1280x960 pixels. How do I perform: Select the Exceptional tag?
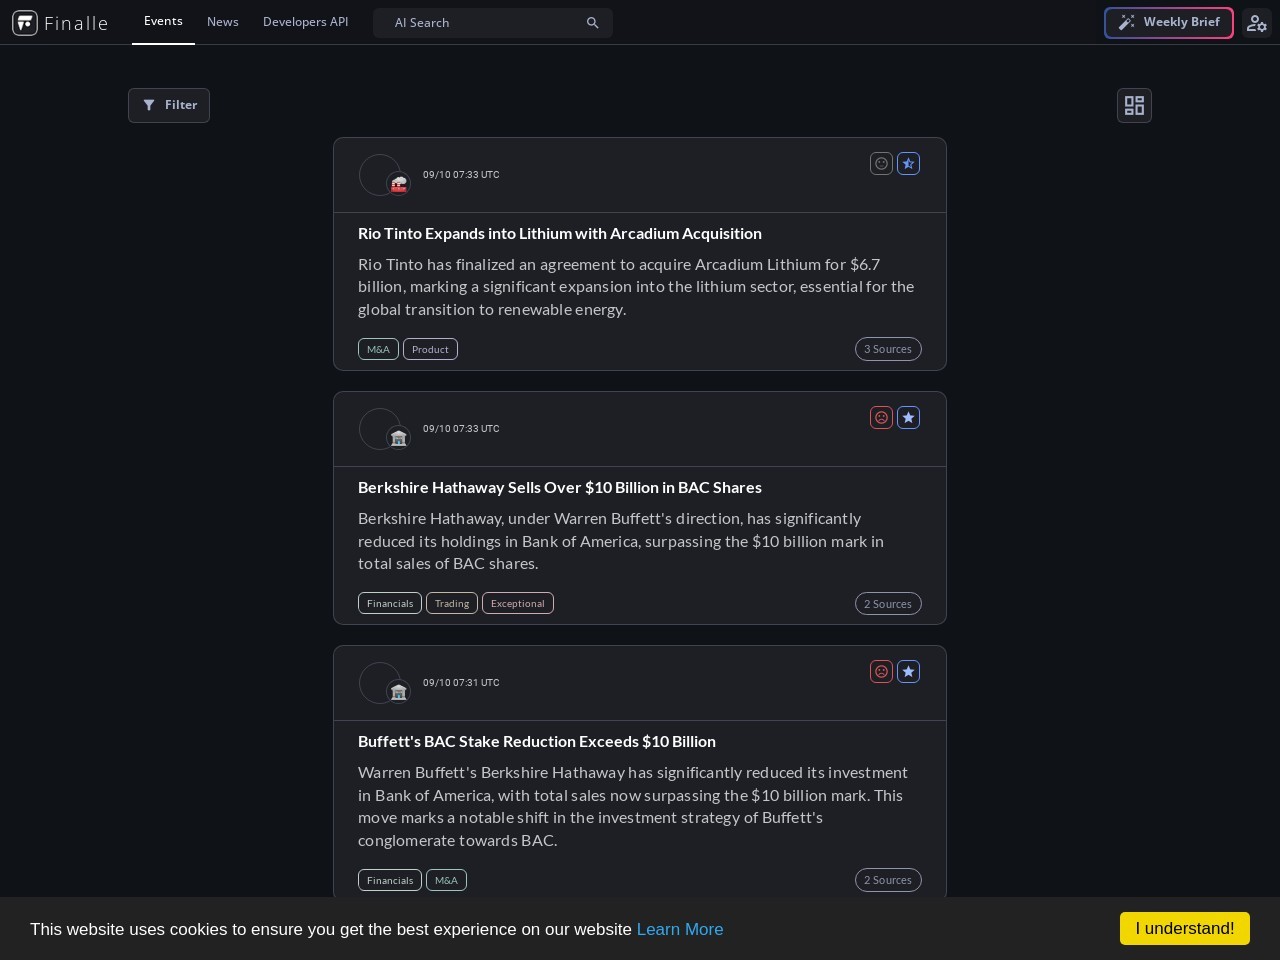(x=518, y=603)
